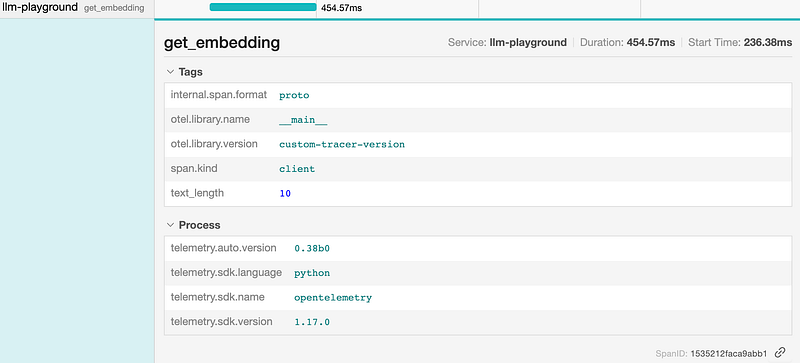Click the Process section heading
800x363 pixels.
[x=199, y=225]
